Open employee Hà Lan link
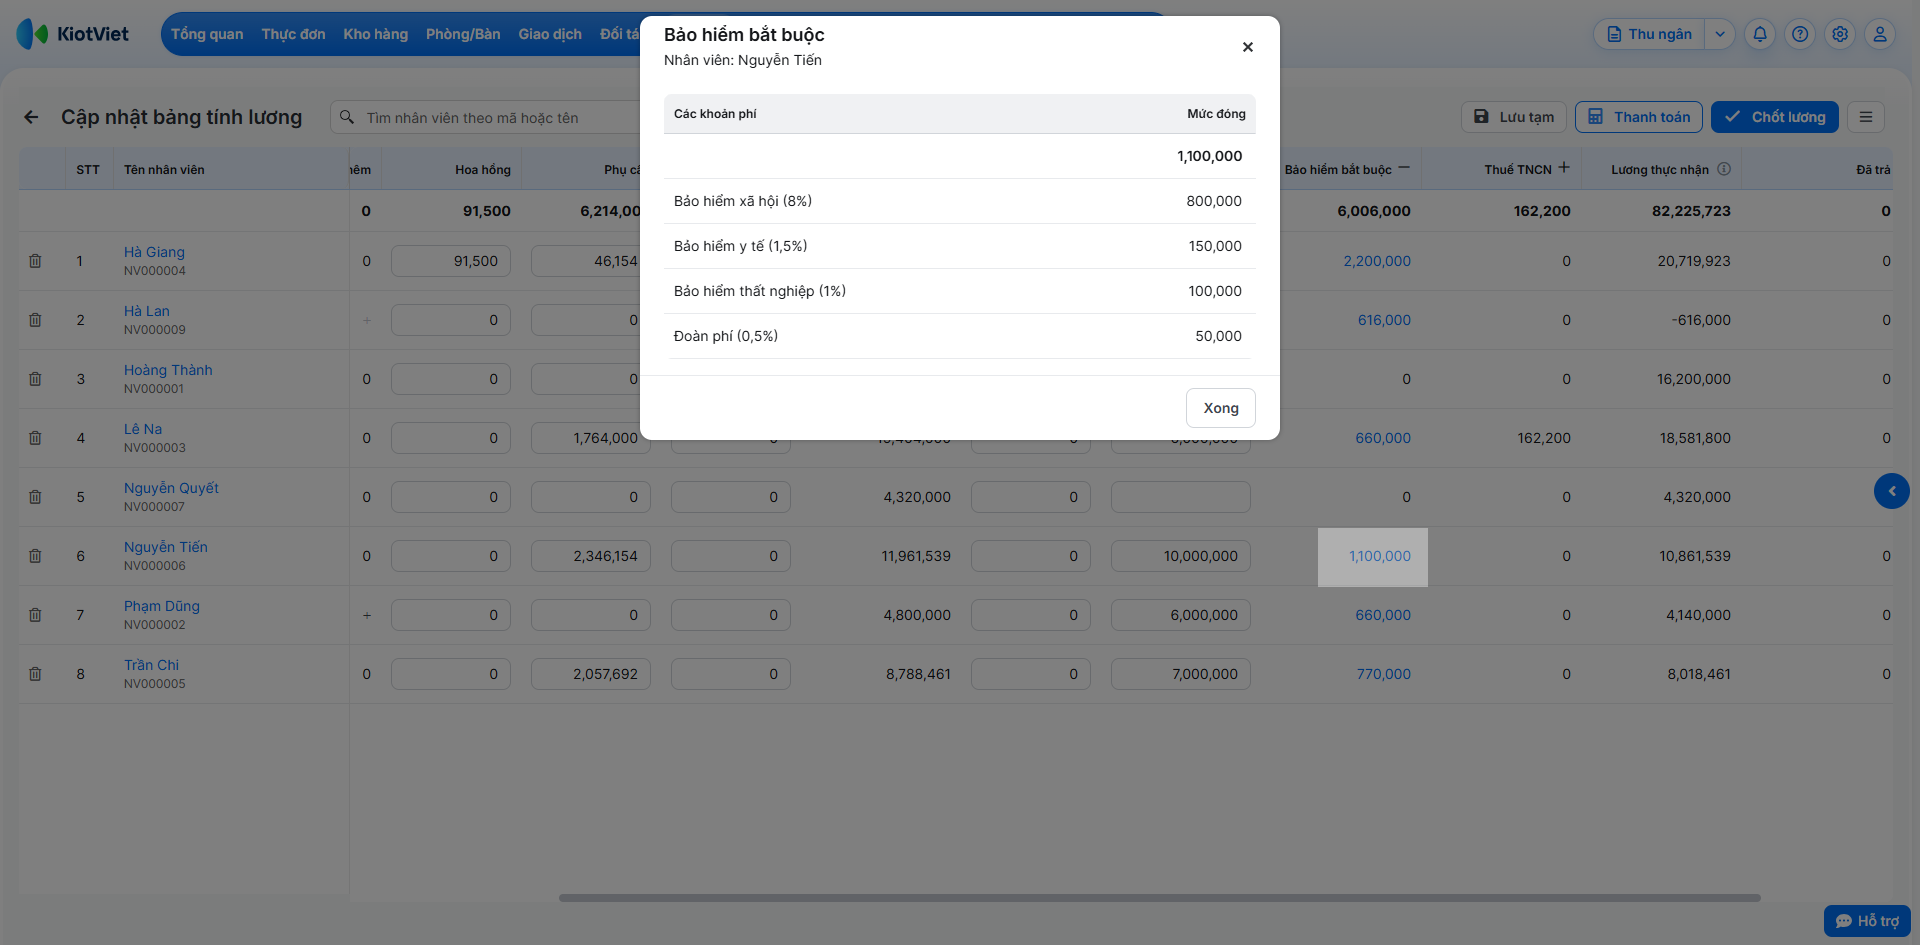Screen dimensions: 1920x945 pos(147,311)
